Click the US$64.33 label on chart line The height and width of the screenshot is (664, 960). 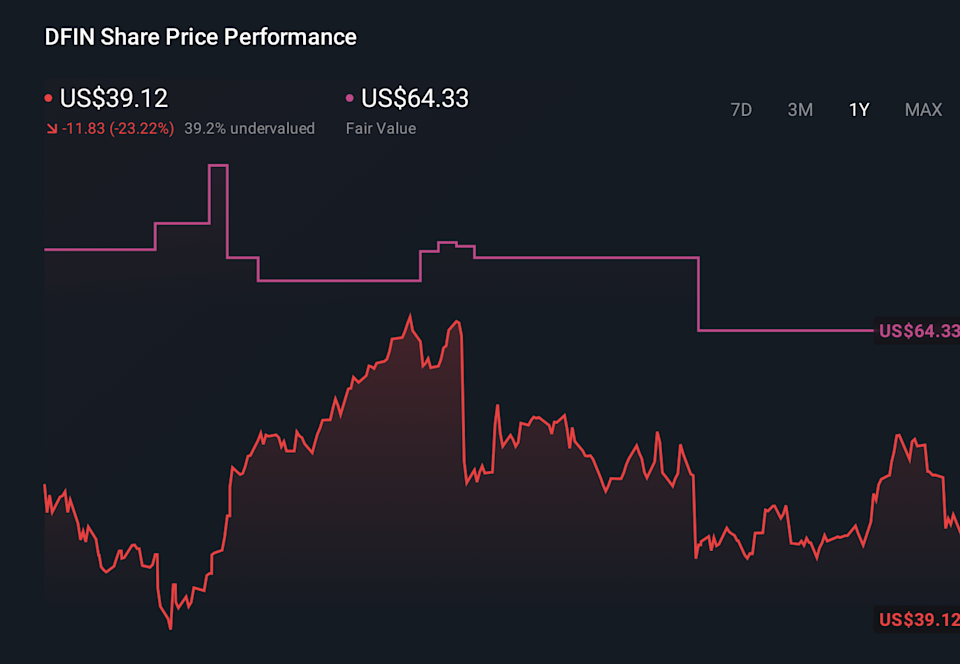pos(918,331)
